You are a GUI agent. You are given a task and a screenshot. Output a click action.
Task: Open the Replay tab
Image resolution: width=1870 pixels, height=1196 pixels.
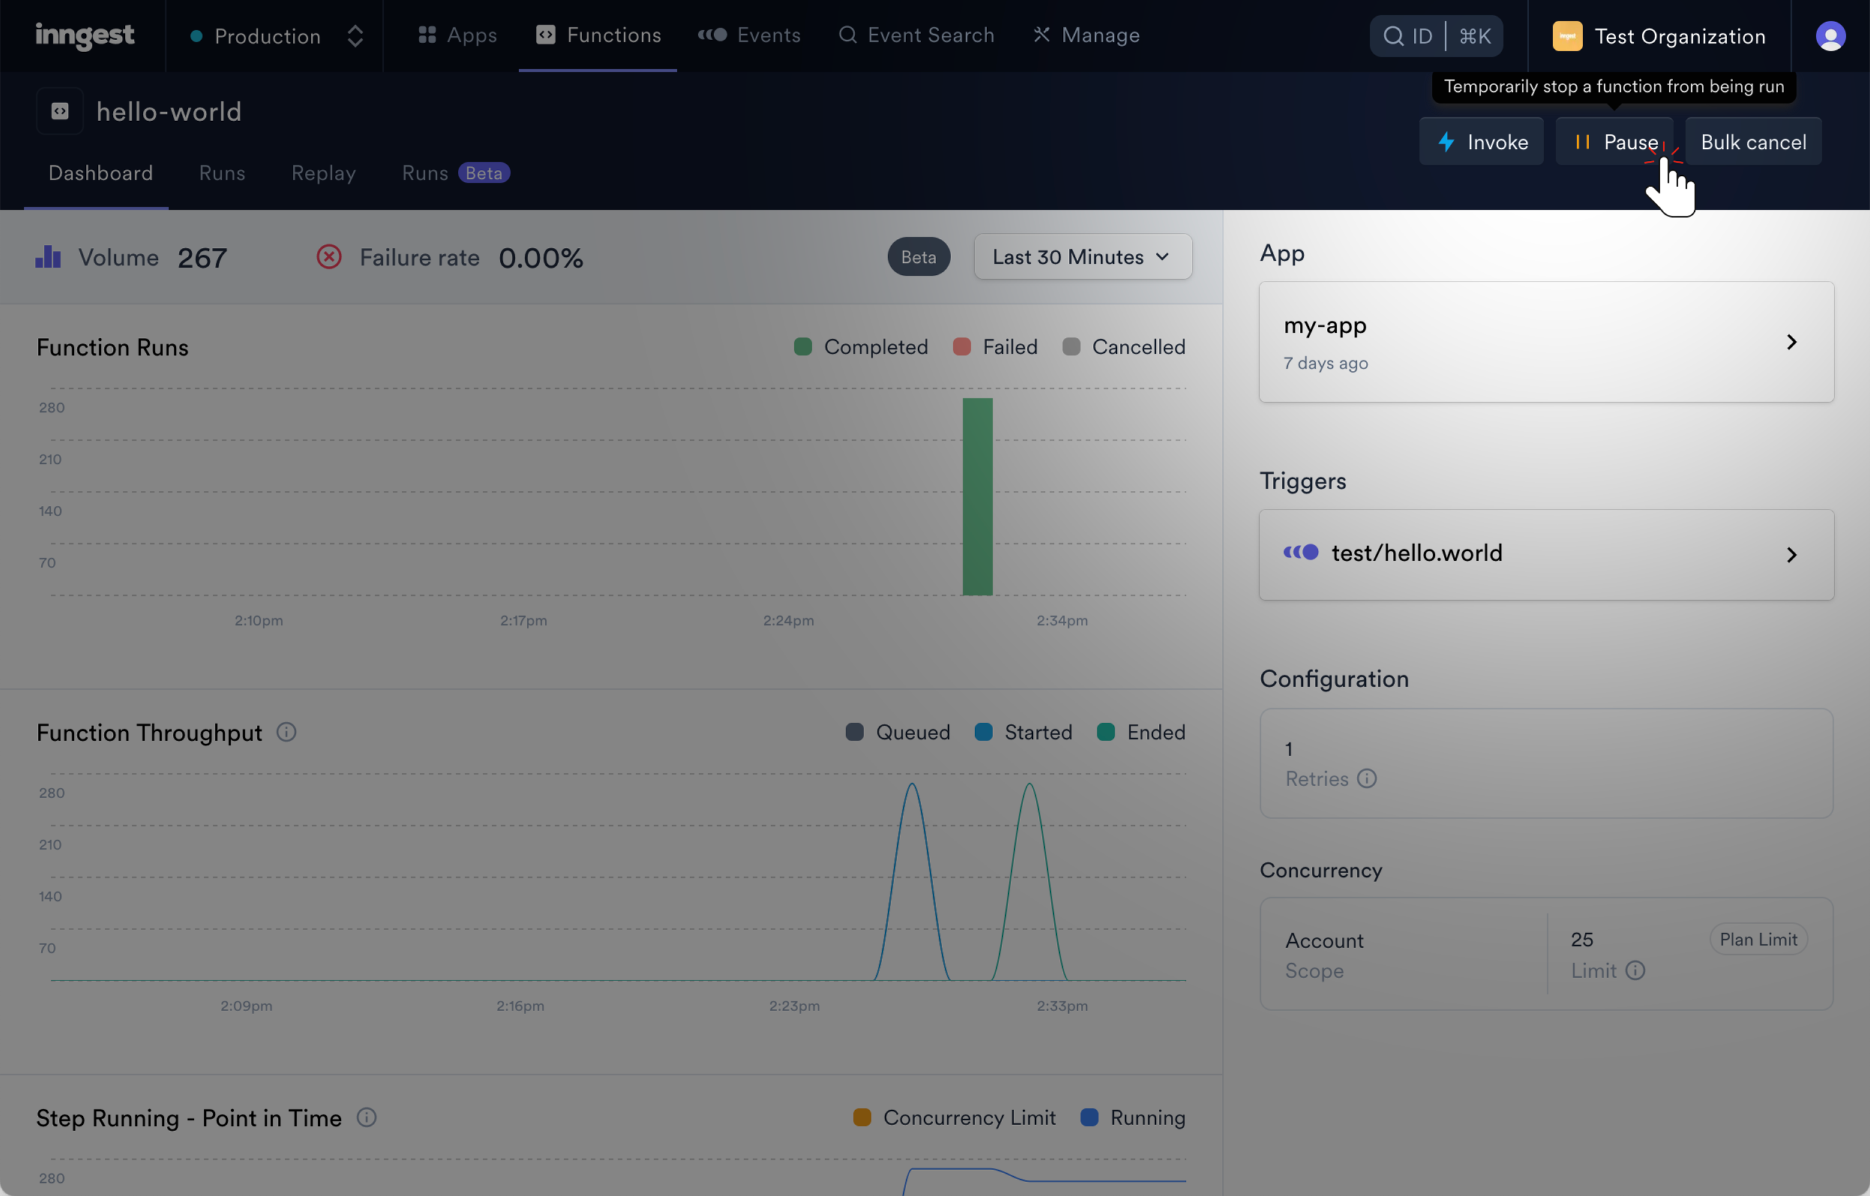tap(323, 173)
